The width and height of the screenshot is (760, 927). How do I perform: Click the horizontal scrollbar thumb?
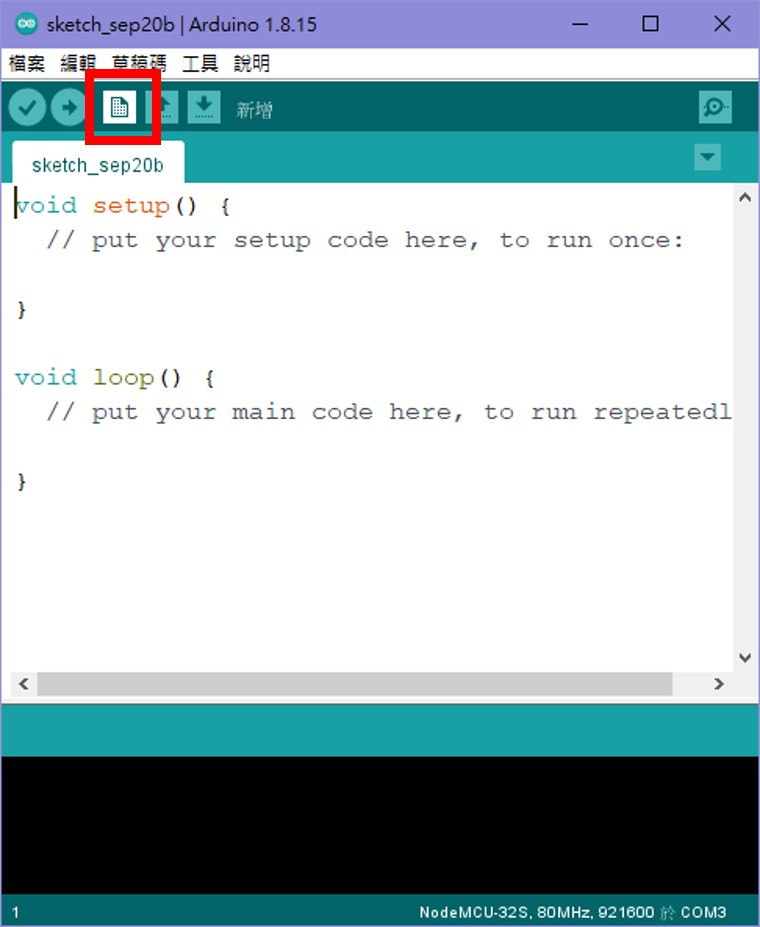tap(355, 684)
